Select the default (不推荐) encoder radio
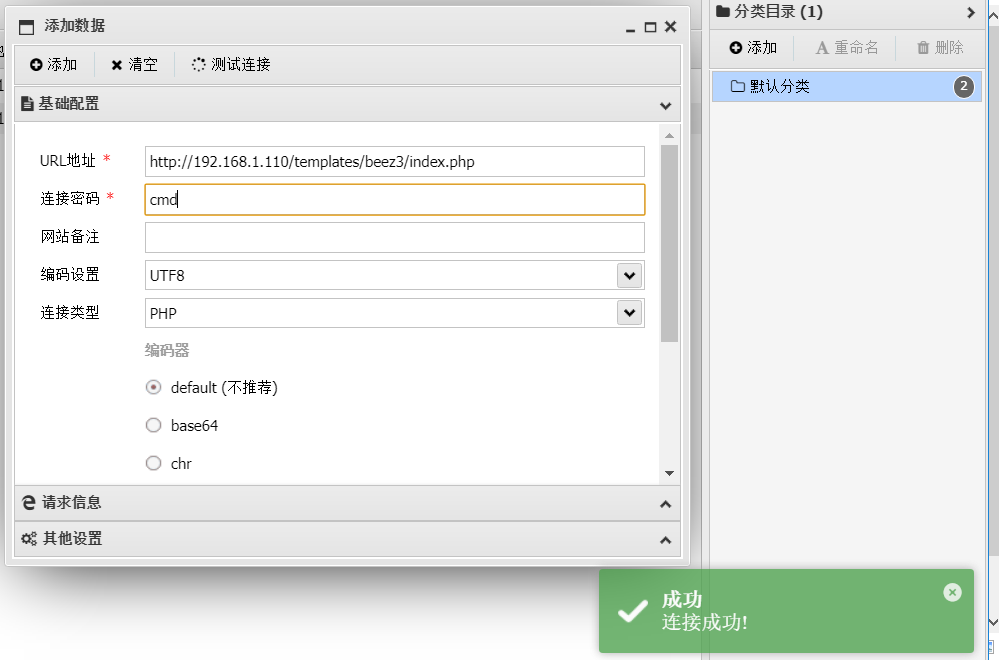 tap(154, 387)
